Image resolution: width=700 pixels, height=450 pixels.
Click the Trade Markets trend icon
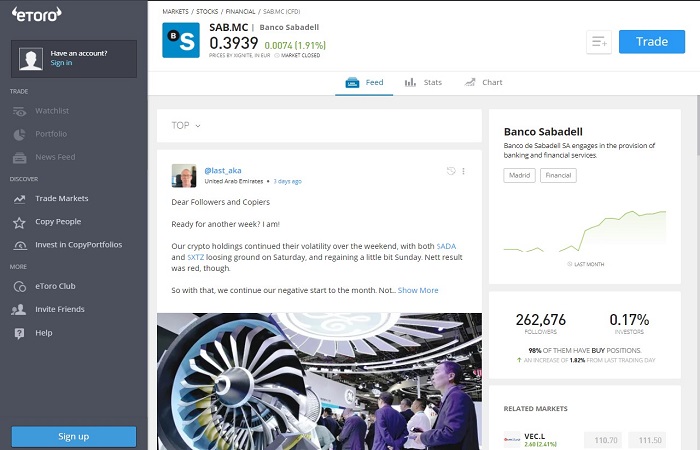coord(19,199)
